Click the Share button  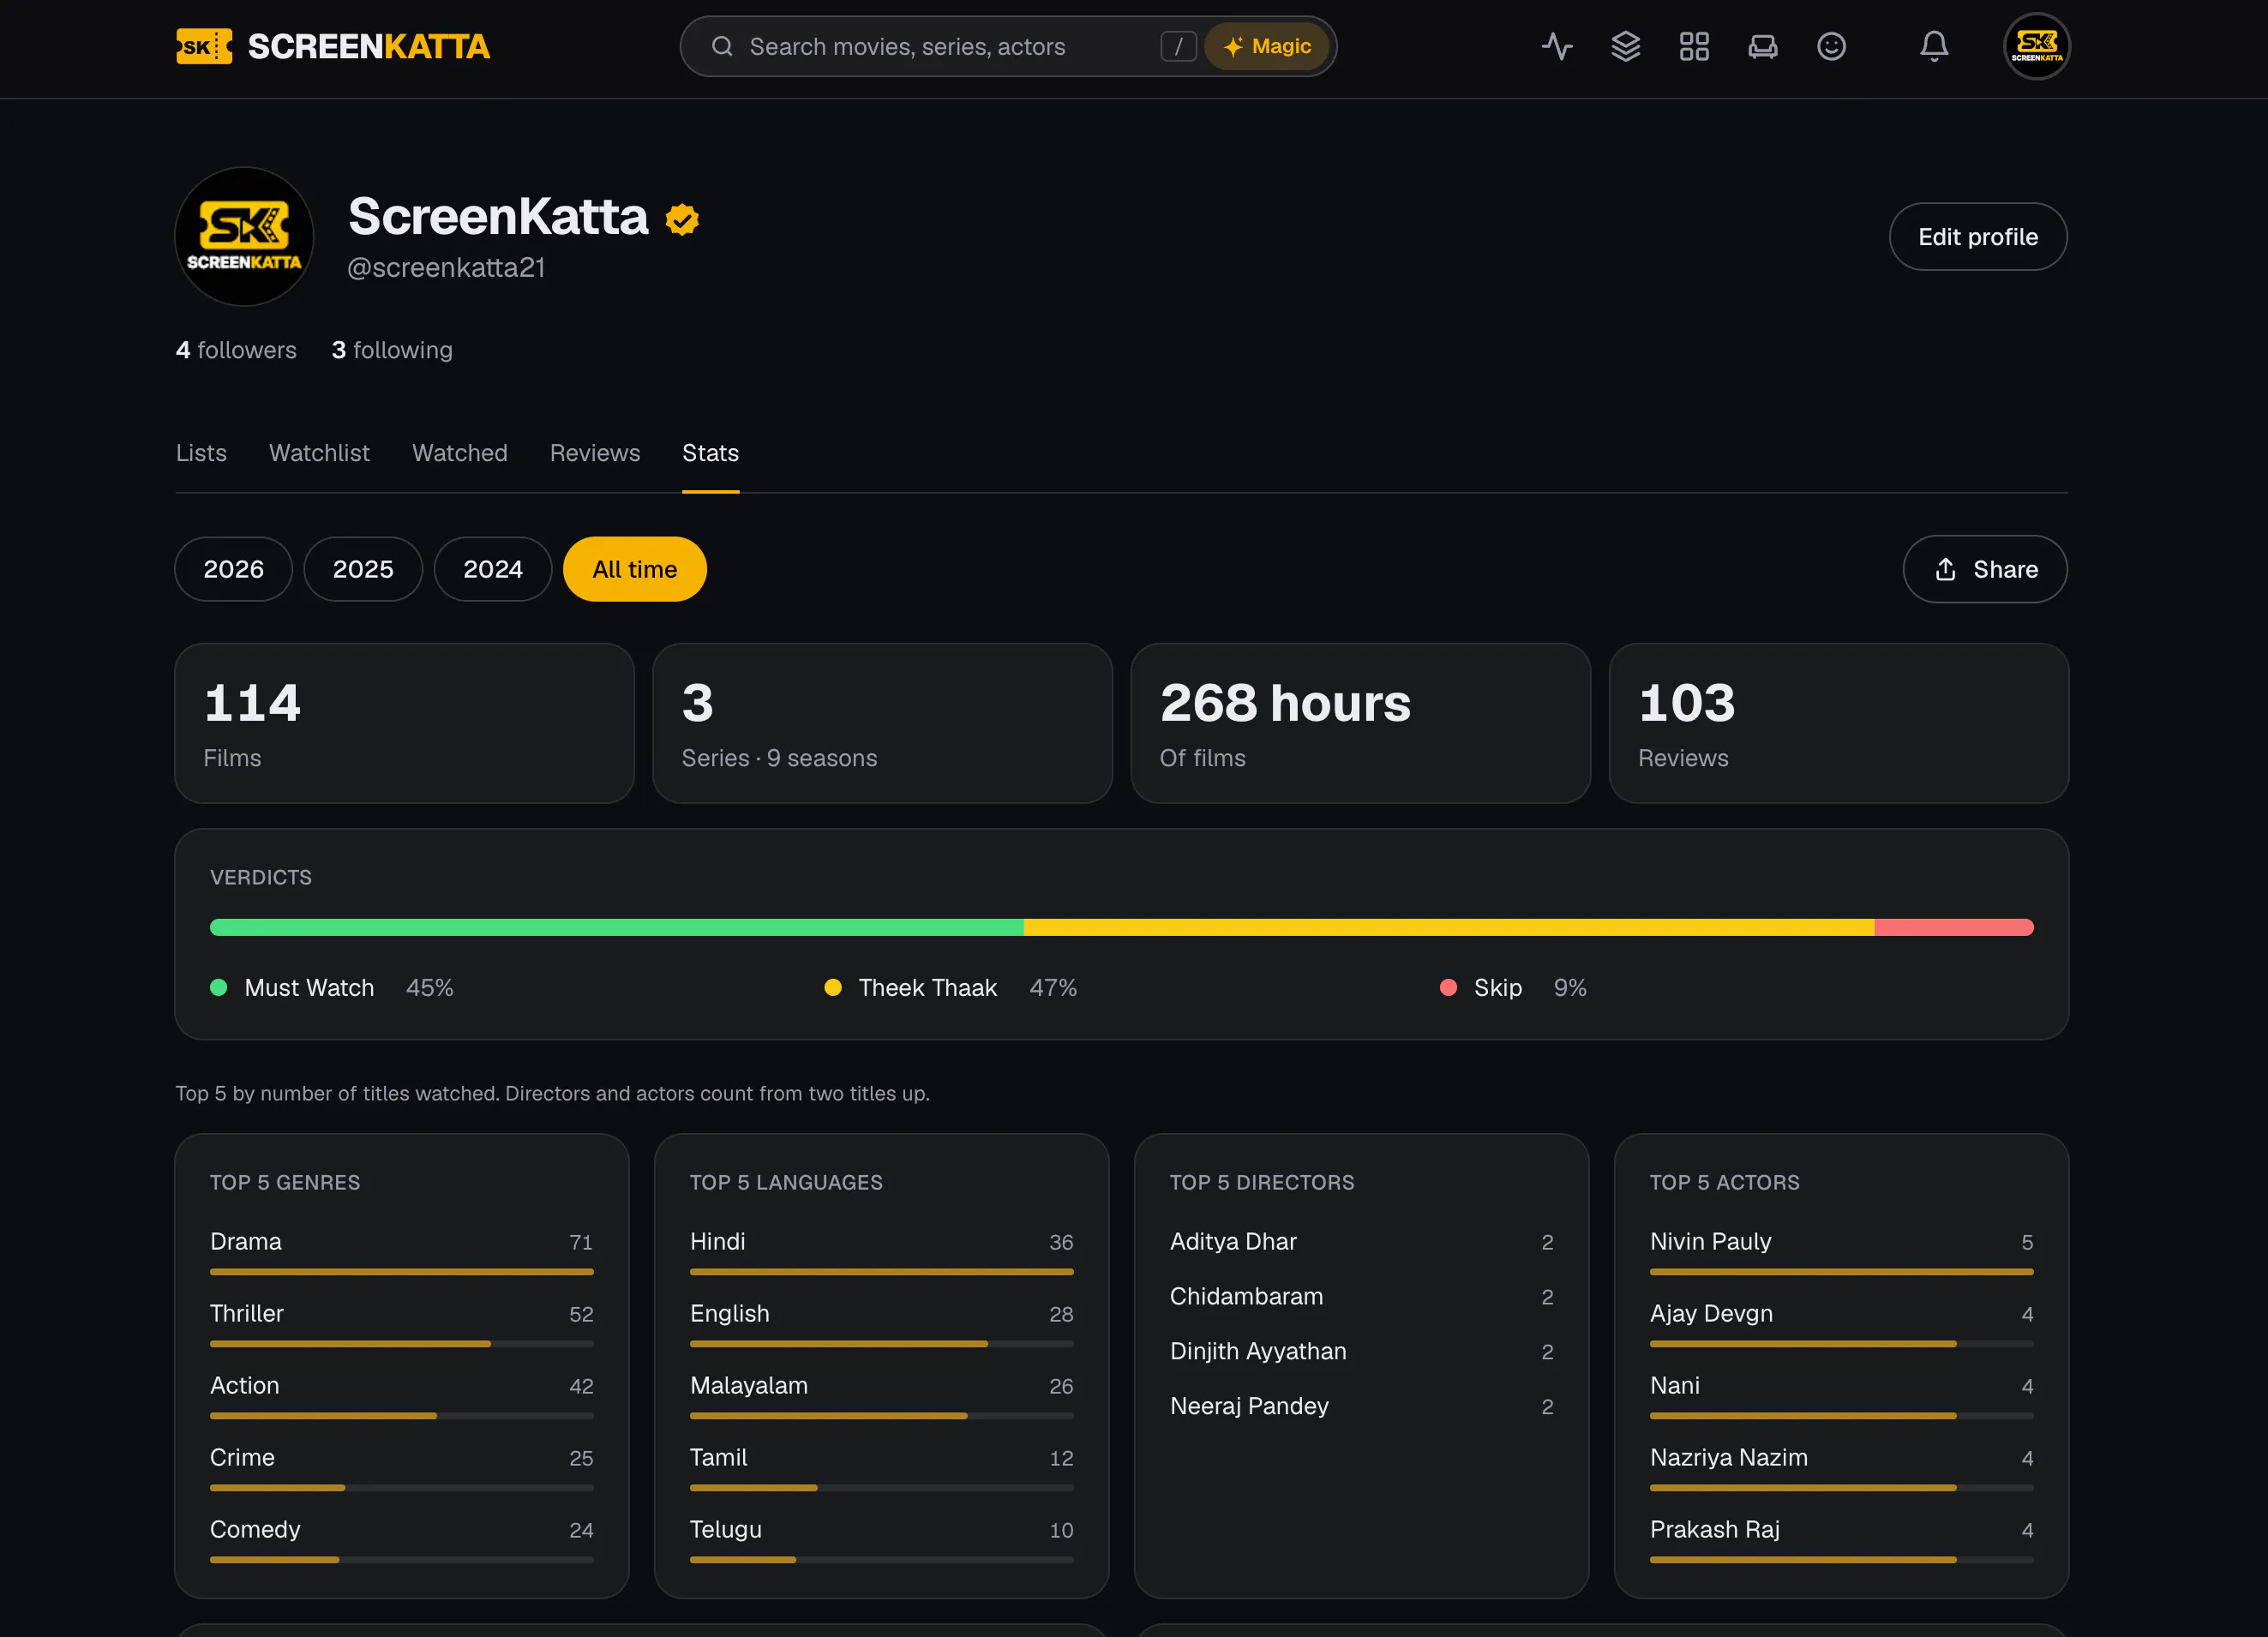click(1985, 569)
